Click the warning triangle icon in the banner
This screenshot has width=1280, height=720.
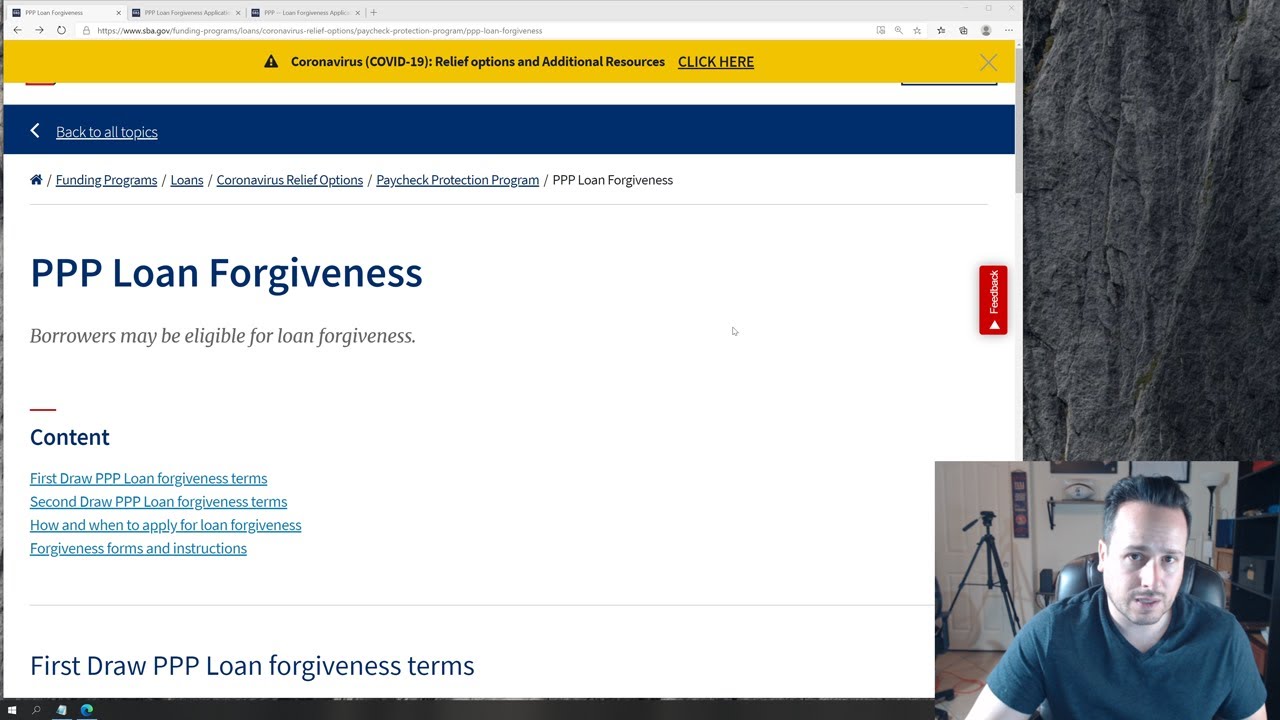(271, 62)
